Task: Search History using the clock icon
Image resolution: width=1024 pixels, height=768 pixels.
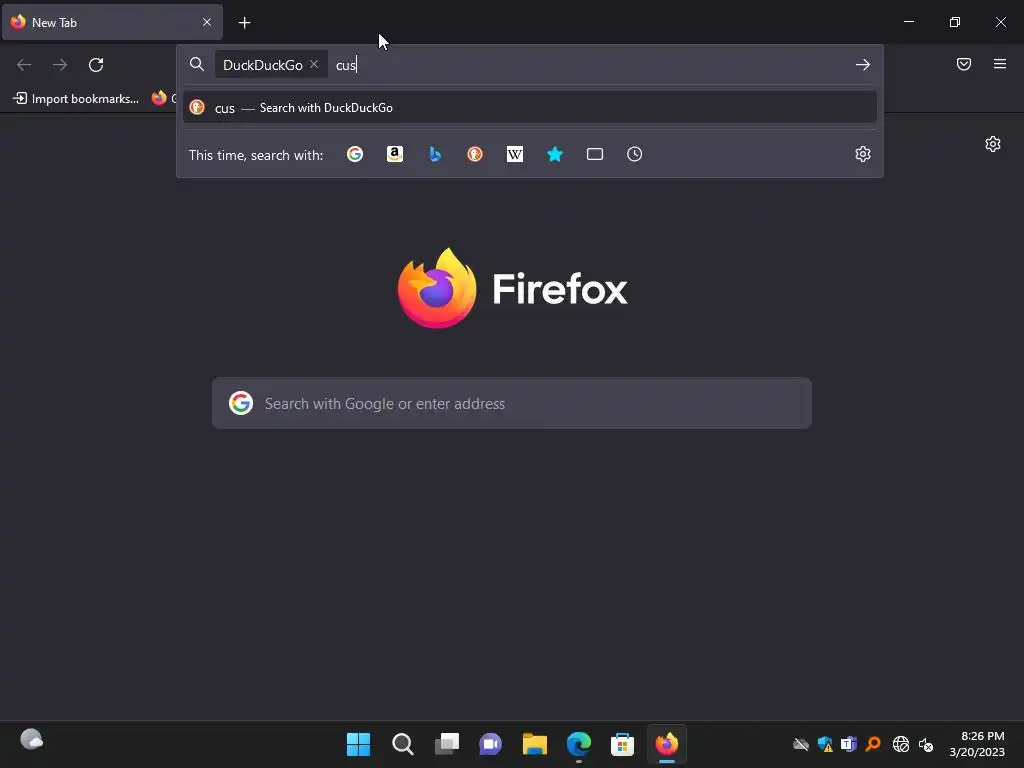Action: [x=635, y=154]
